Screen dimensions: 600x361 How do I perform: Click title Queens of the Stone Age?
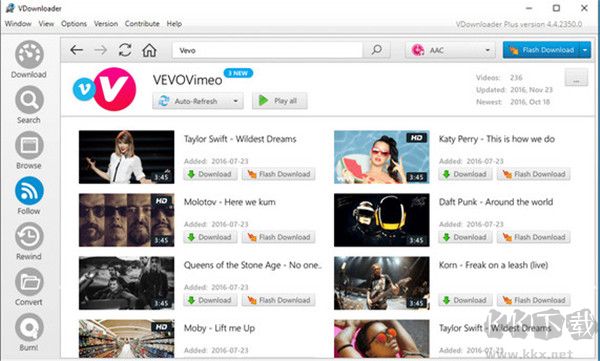[253, 265]
